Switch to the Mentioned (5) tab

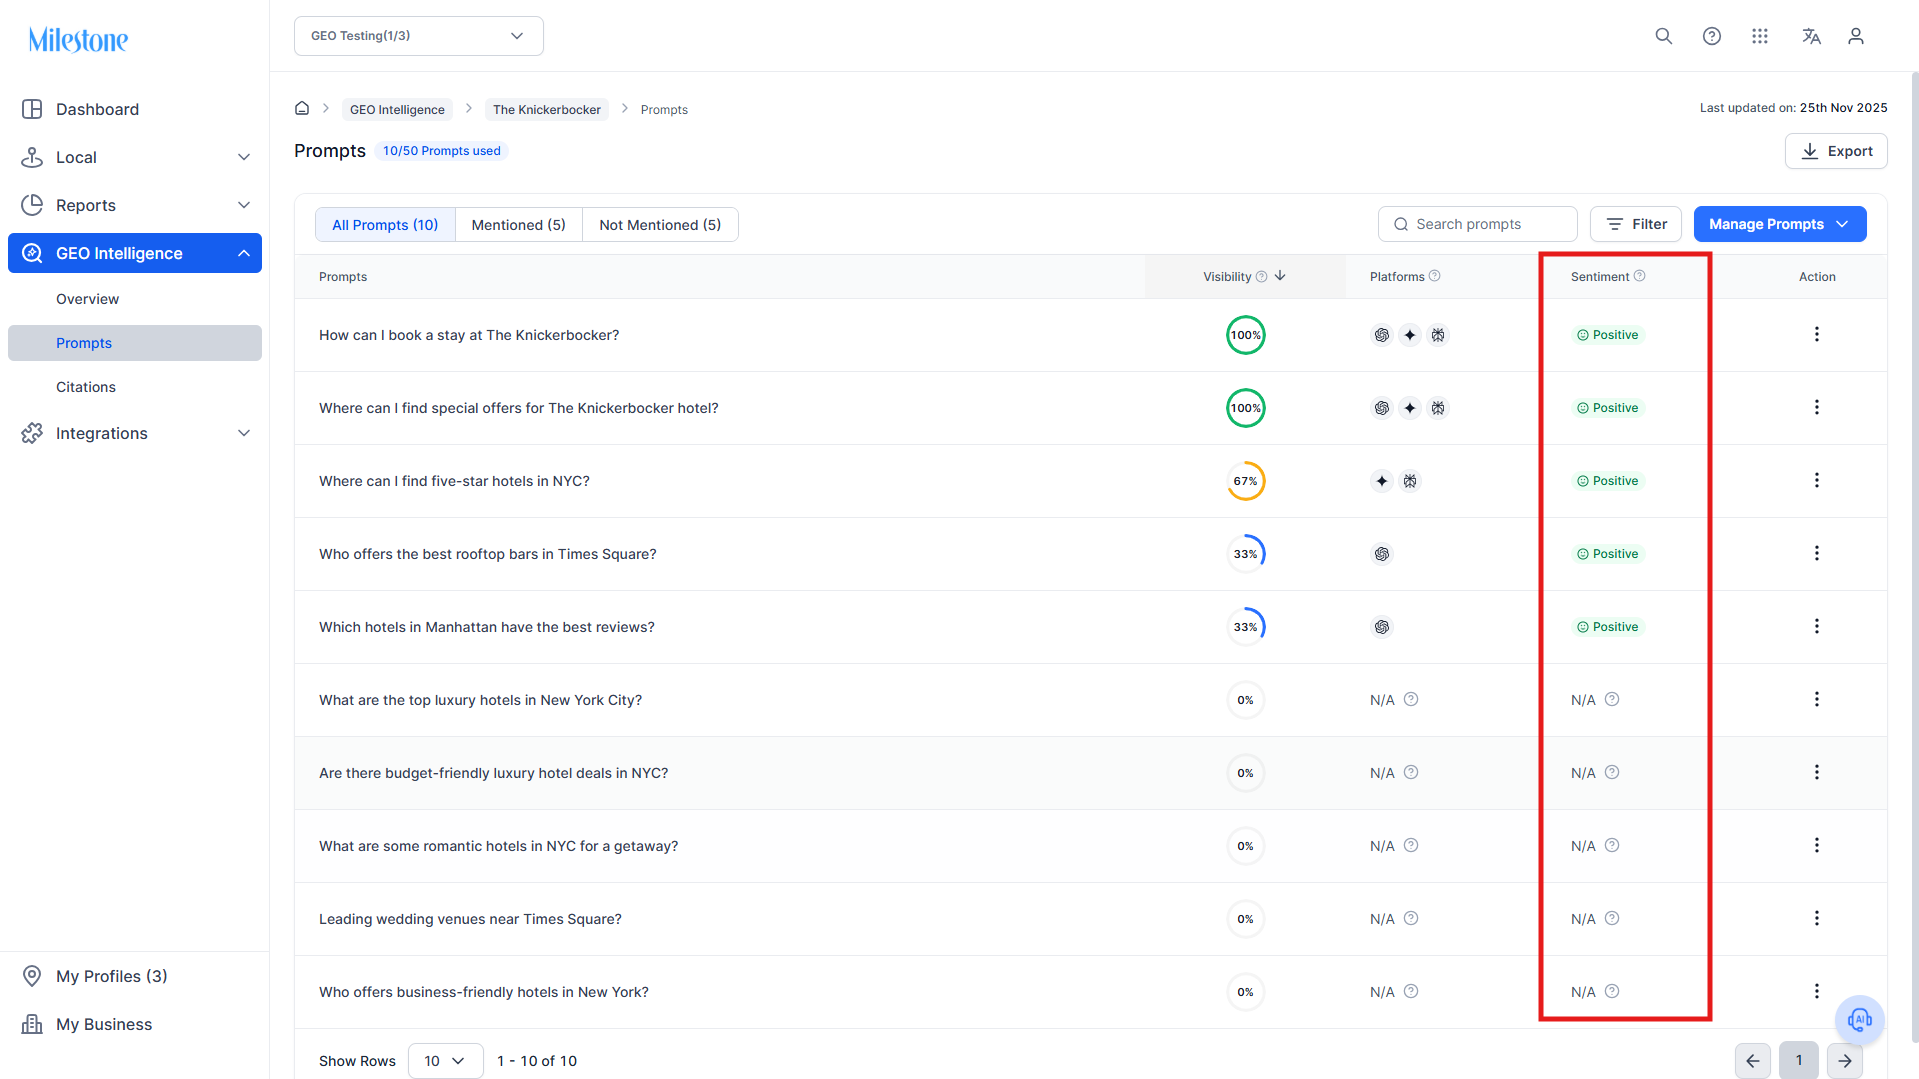[518, 225]
